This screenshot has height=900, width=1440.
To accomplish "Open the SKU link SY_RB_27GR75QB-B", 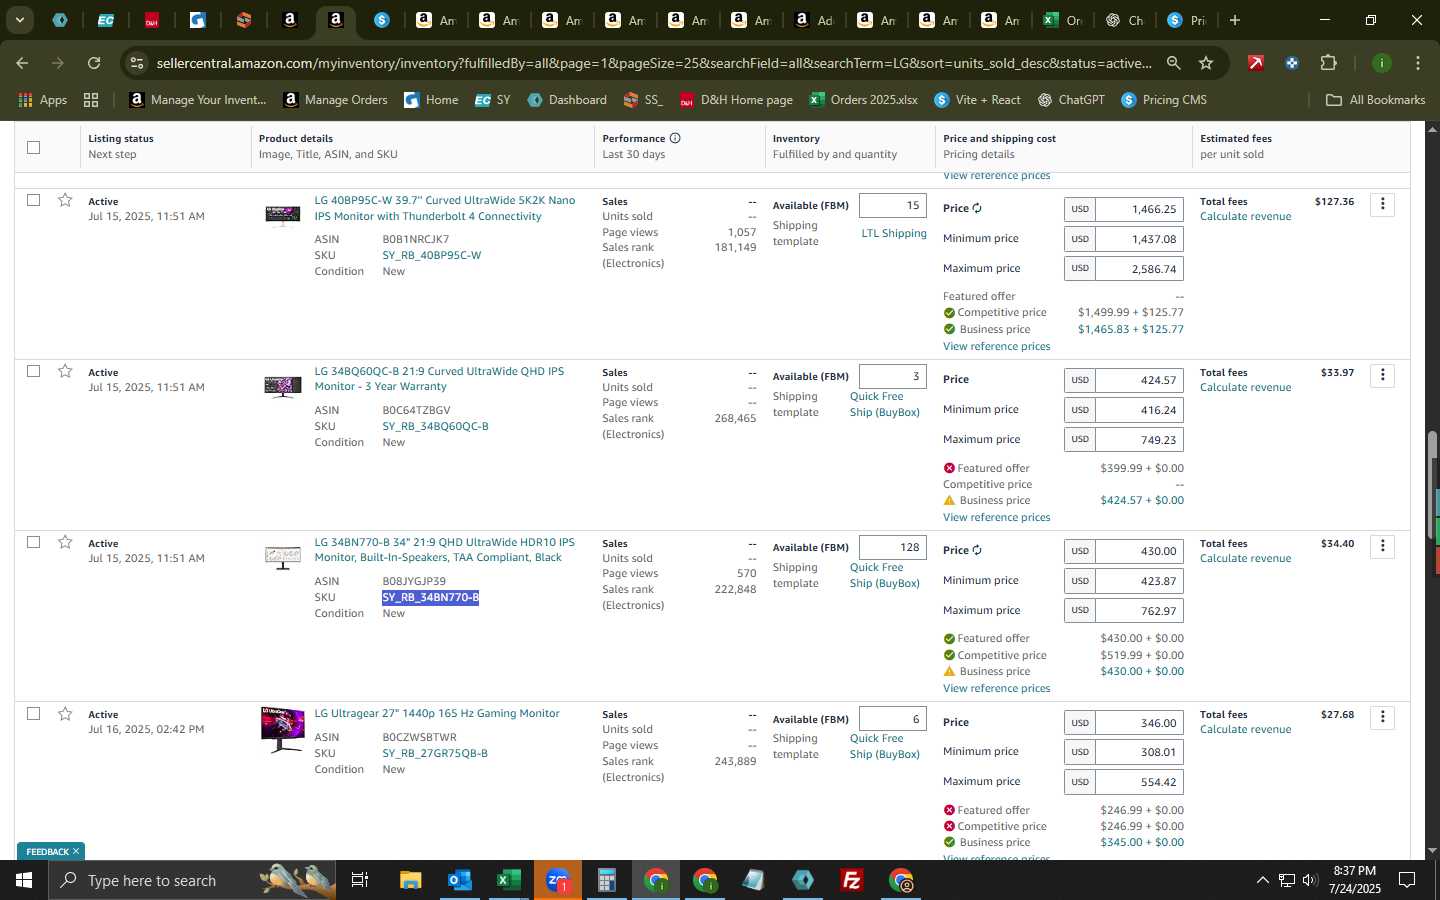I will click(x=435, y=753).
